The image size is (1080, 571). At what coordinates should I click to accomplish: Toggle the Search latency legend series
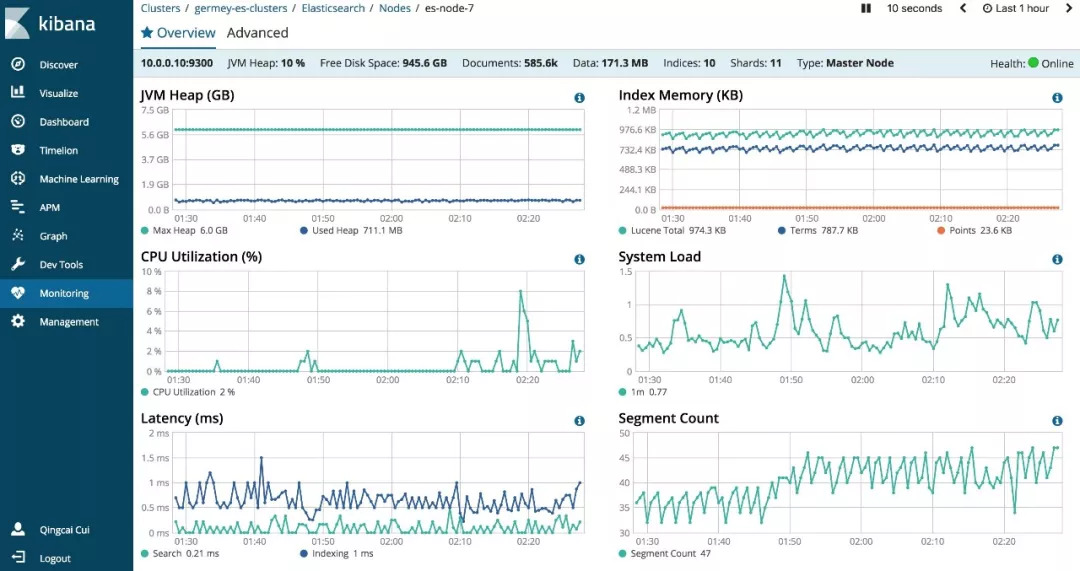(180, 553)
